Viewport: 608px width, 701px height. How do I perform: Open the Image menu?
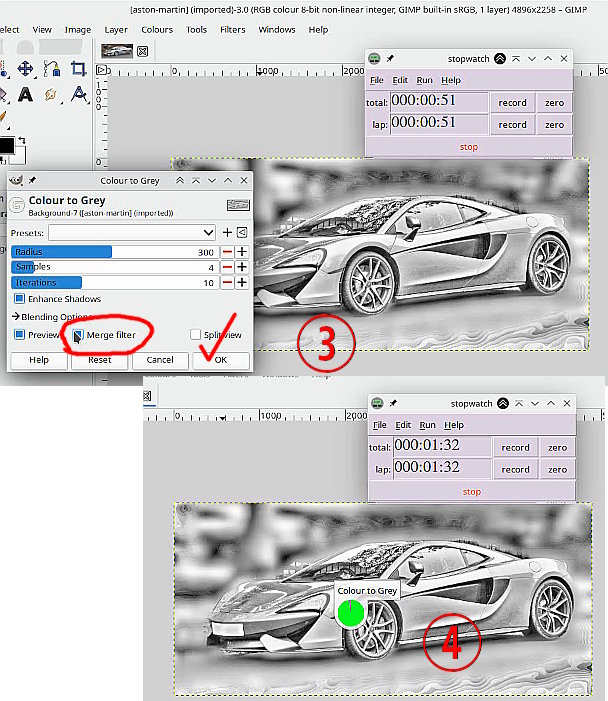coord(78,30)
